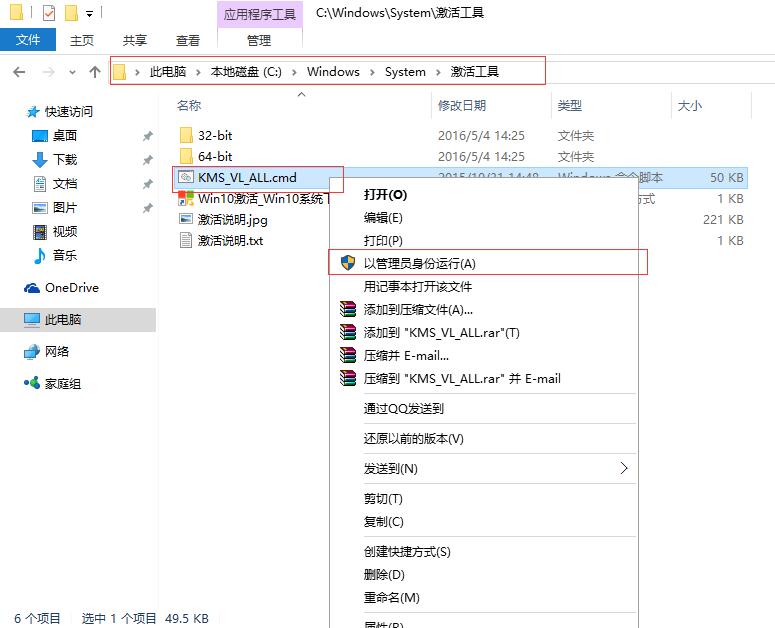Image resolution: width=775 pixels, height=628 pixels.
Task: Select the 激活说明.jpg image file
Action: 232,219
